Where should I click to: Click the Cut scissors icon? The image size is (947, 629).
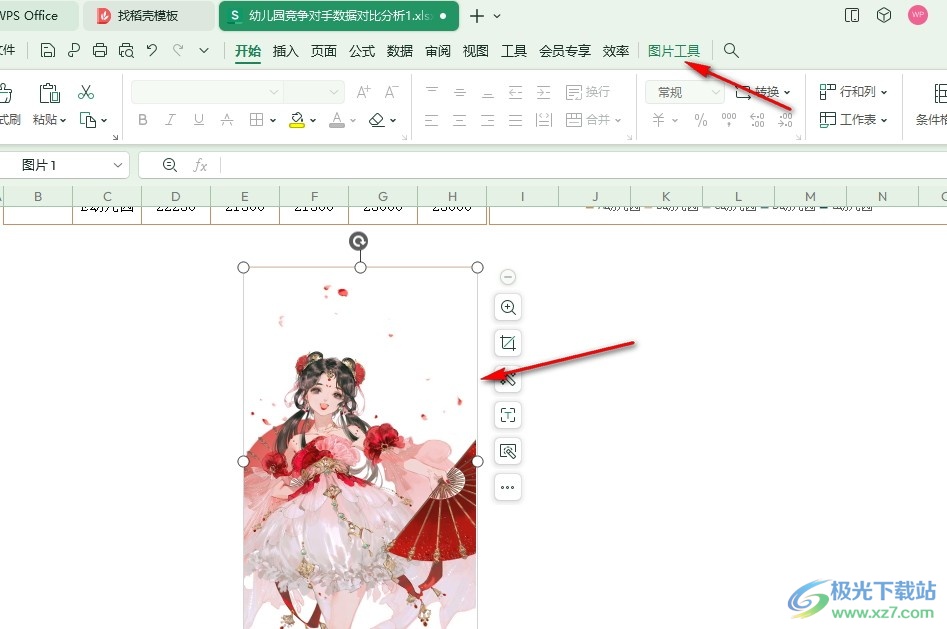86,92
